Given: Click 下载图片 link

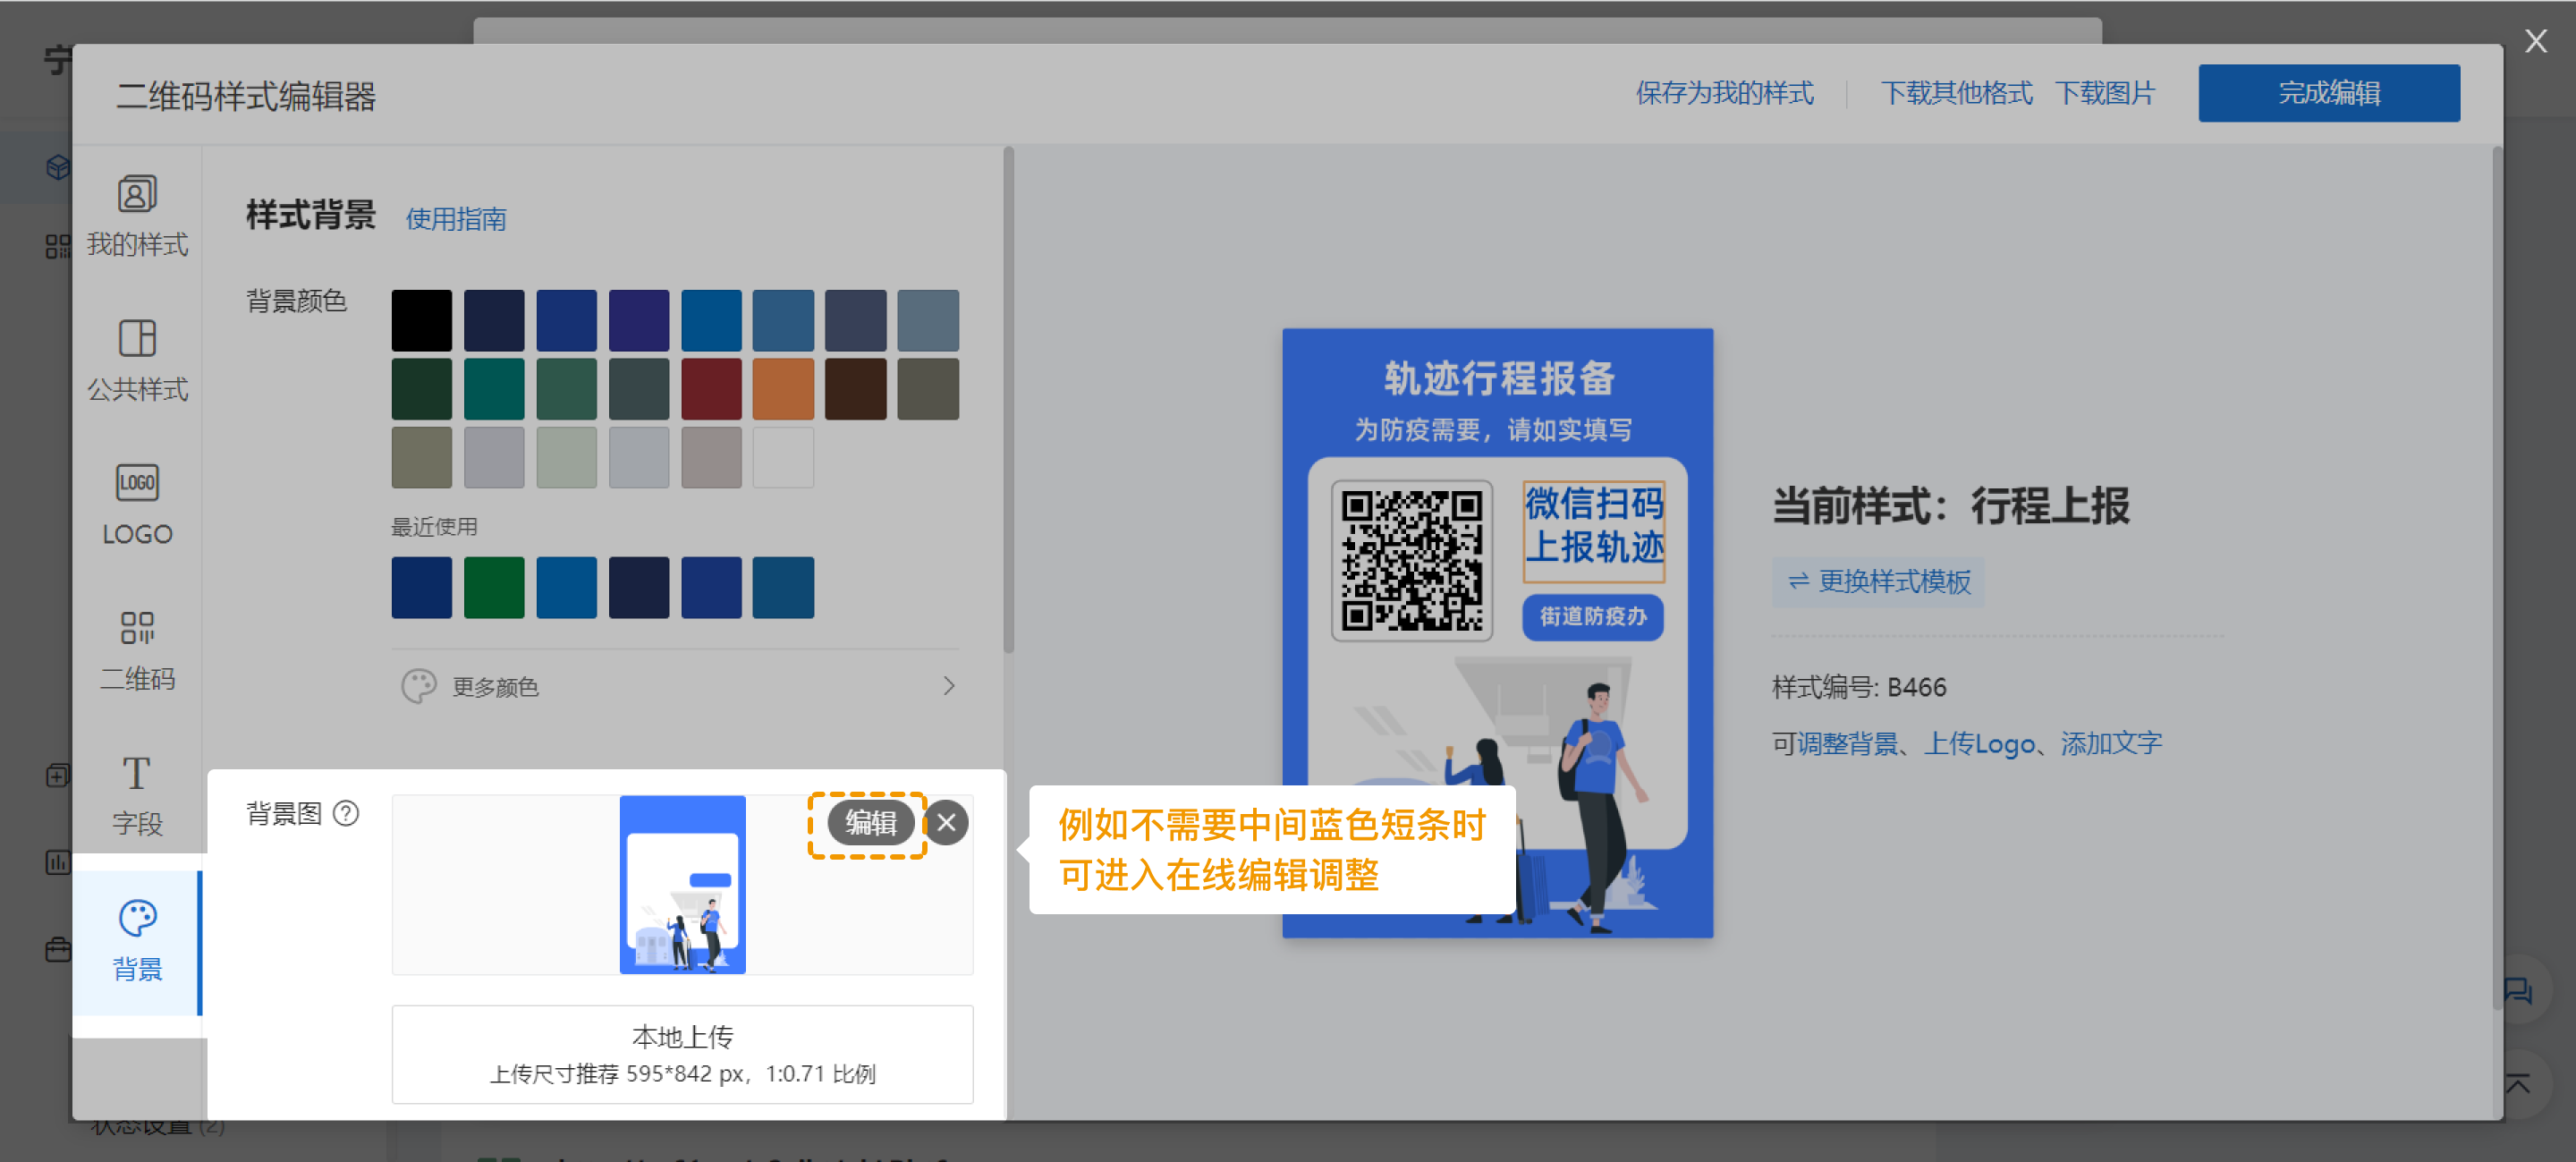Looking at the screenshot, I should pos(2104,93).
